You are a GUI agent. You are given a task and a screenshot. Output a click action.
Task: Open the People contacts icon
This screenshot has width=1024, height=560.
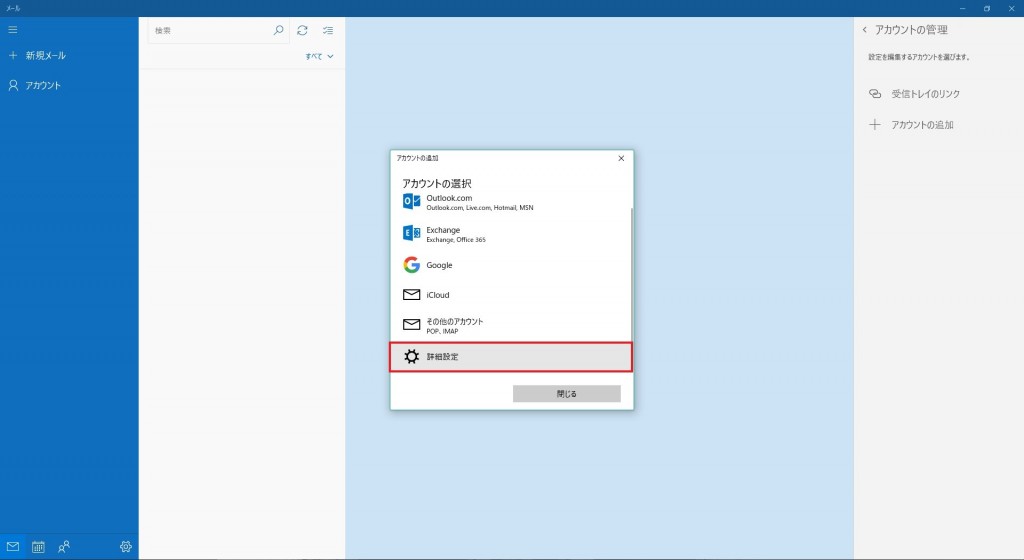(64, 546)
